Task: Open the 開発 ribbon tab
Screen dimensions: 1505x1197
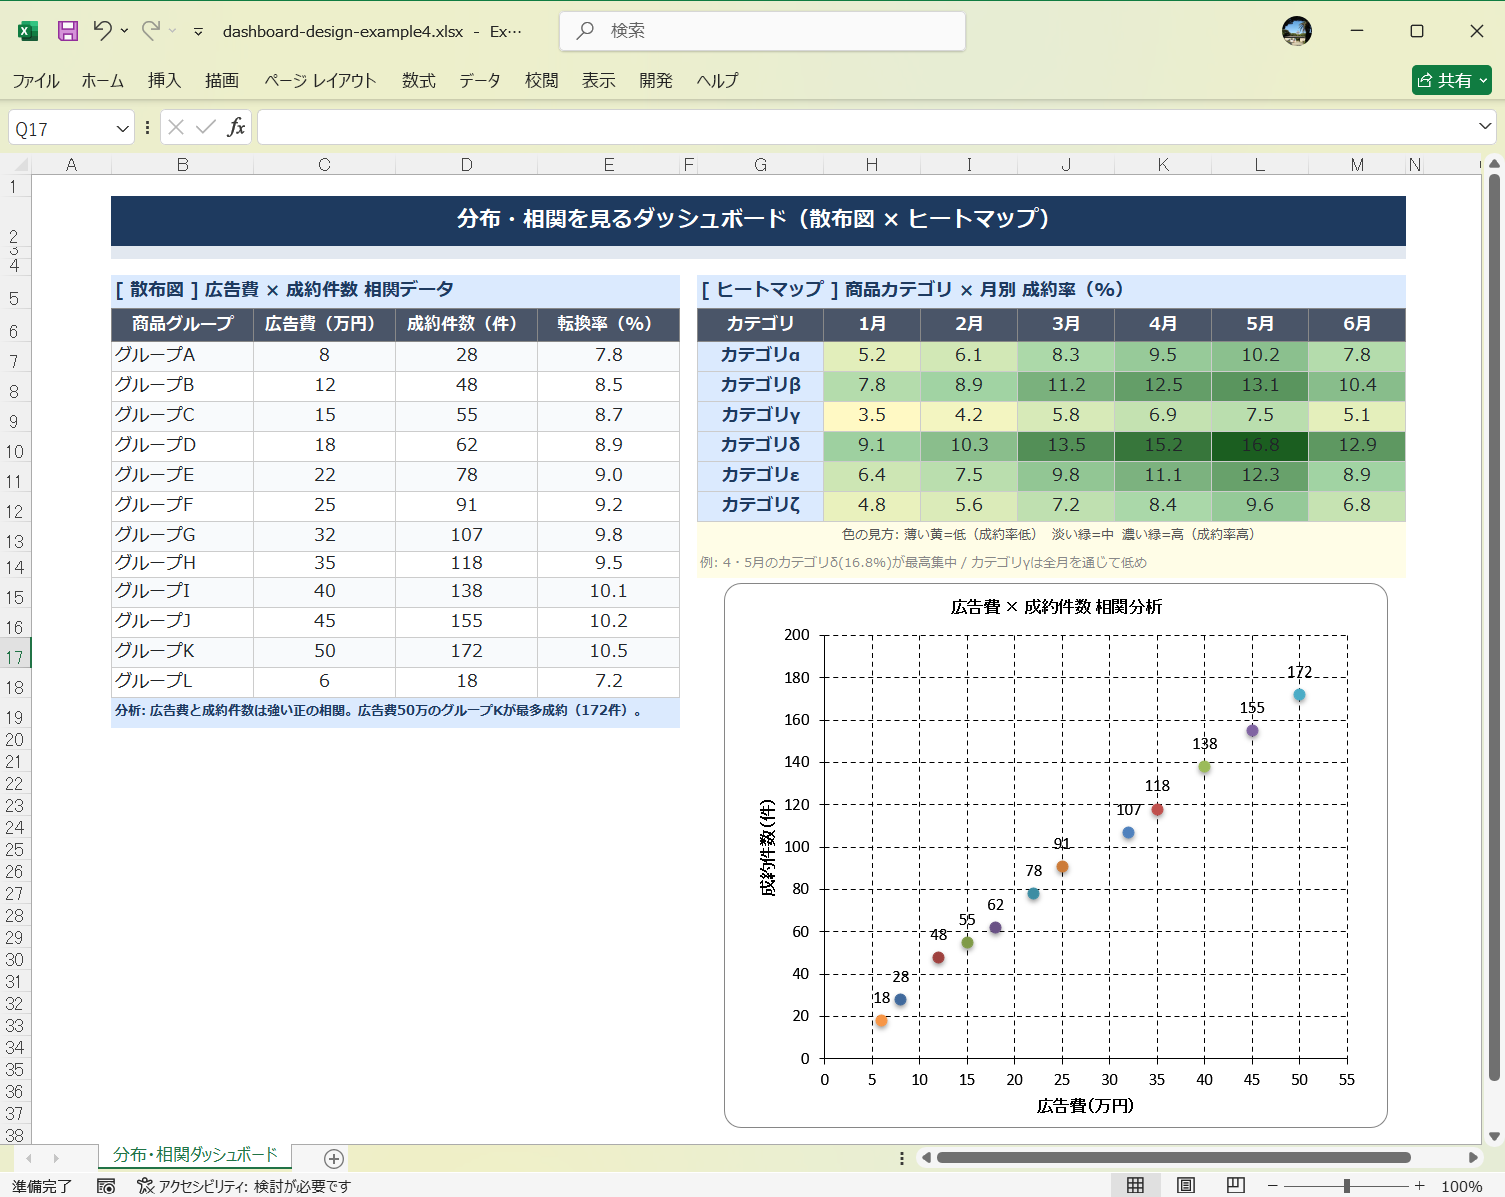Action: click(x=656, y=80)
